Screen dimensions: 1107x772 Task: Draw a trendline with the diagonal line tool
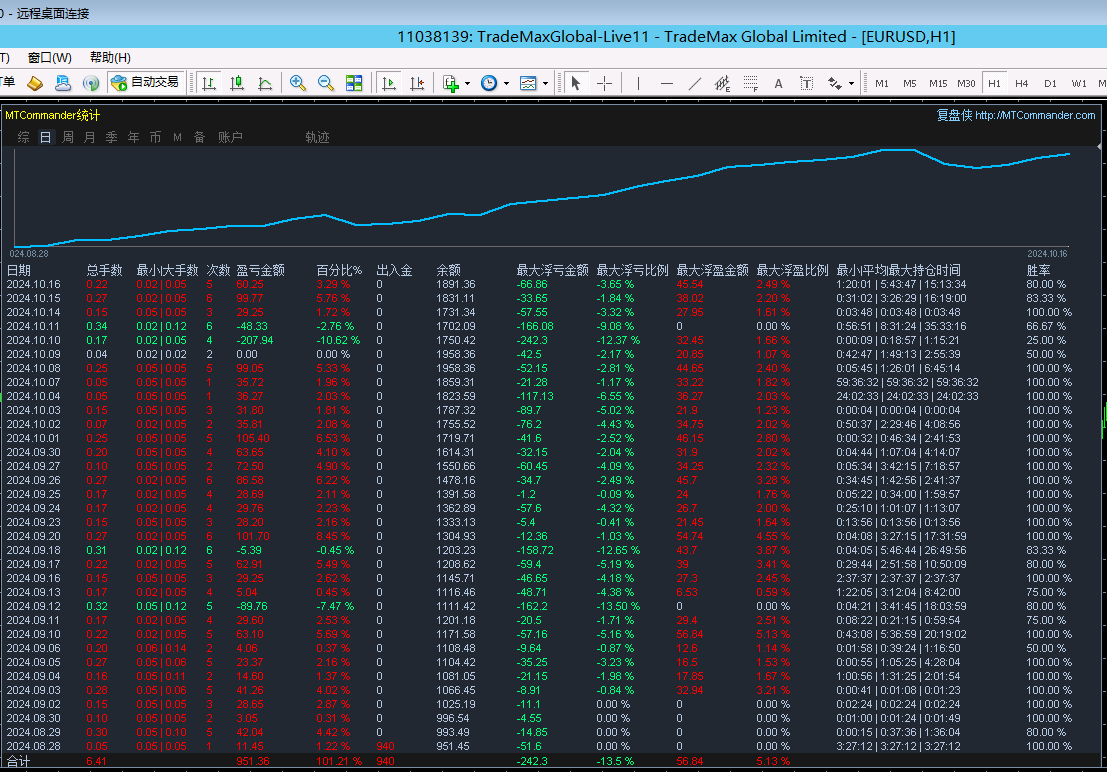tap(695, 83)
